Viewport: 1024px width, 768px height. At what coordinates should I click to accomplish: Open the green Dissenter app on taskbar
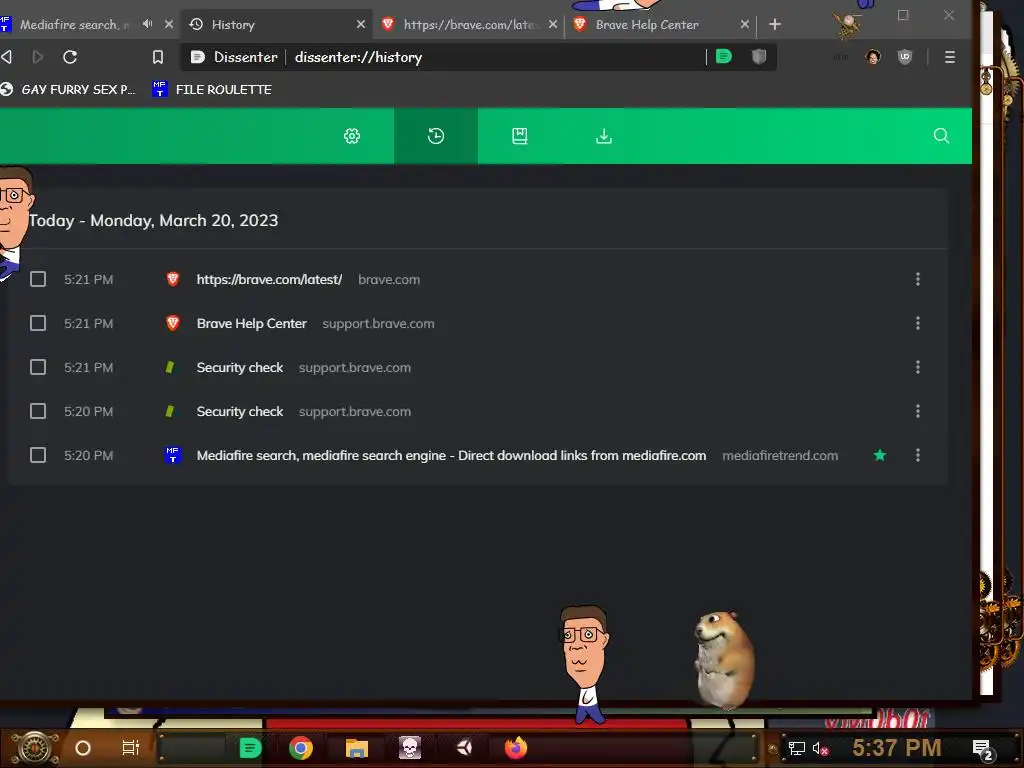[x=250, y=748]
